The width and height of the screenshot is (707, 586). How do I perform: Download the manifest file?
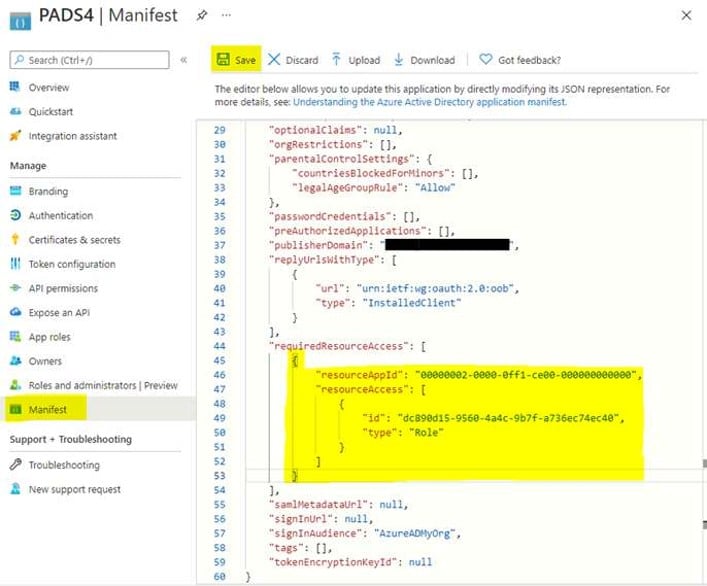(x=424, y=60)
